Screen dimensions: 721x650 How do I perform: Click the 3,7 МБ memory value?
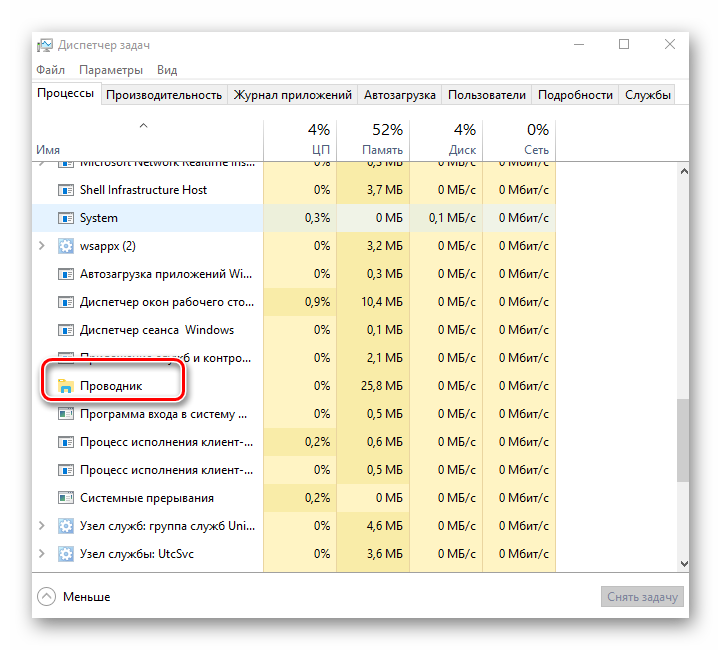[x=384, y=190]
